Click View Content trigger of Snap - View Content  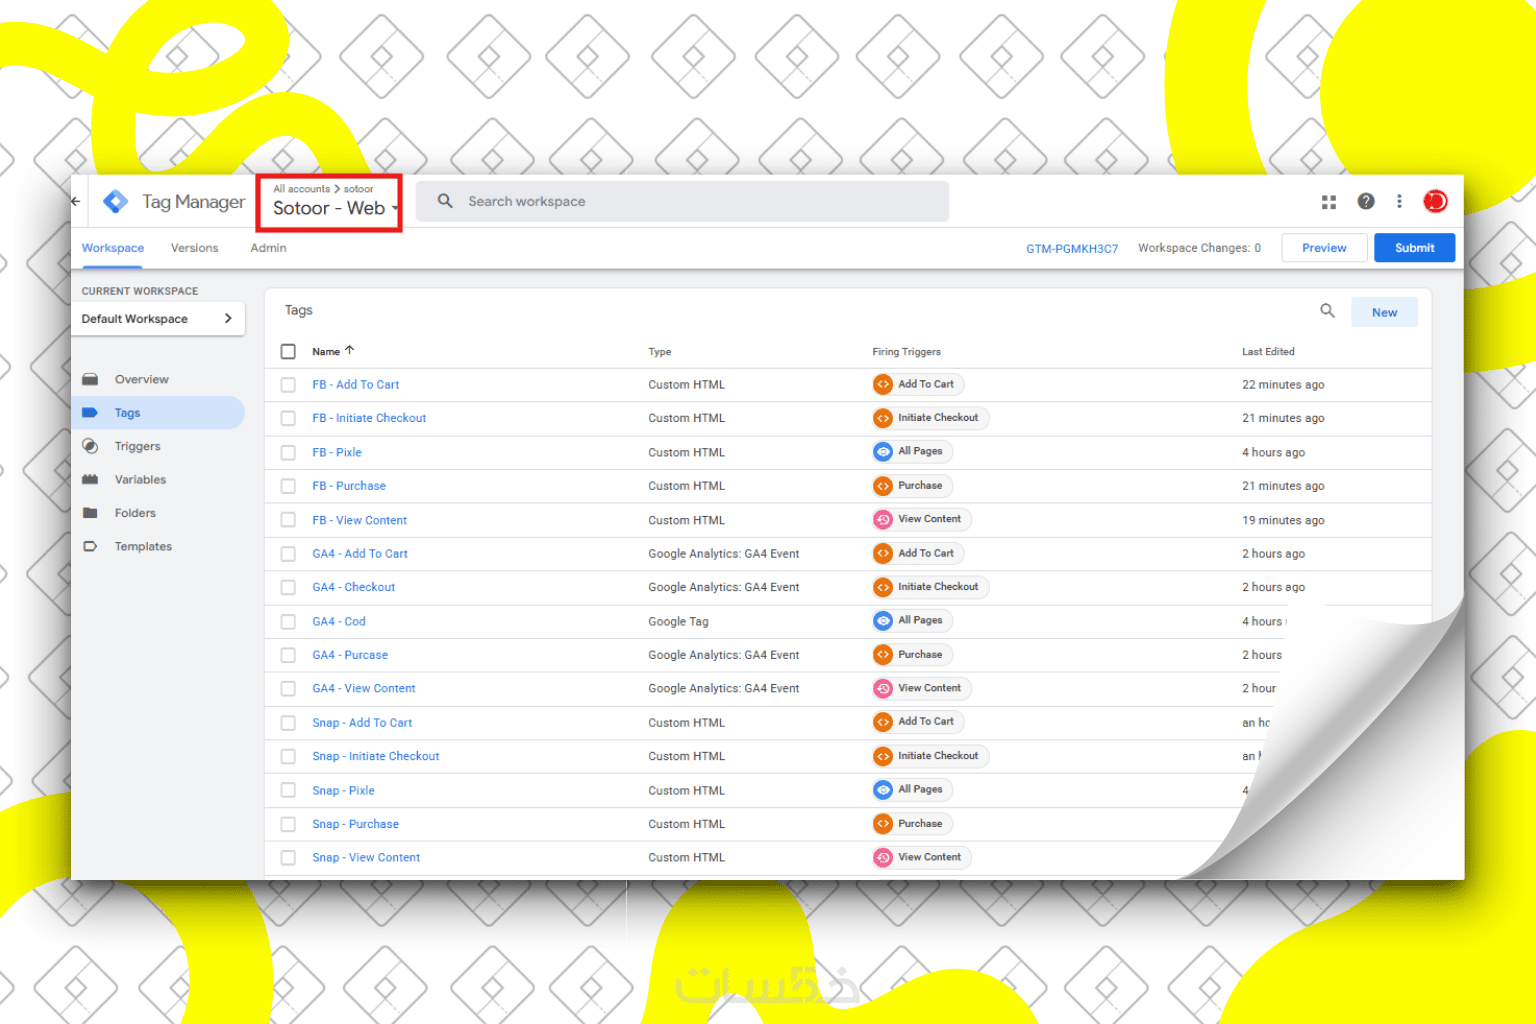click(x=921, y=857)
